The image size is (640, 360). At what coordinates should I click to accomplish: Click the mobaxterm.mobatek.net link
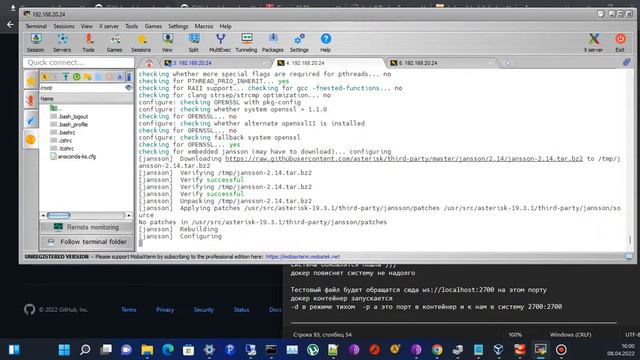[x=302, y=257]
